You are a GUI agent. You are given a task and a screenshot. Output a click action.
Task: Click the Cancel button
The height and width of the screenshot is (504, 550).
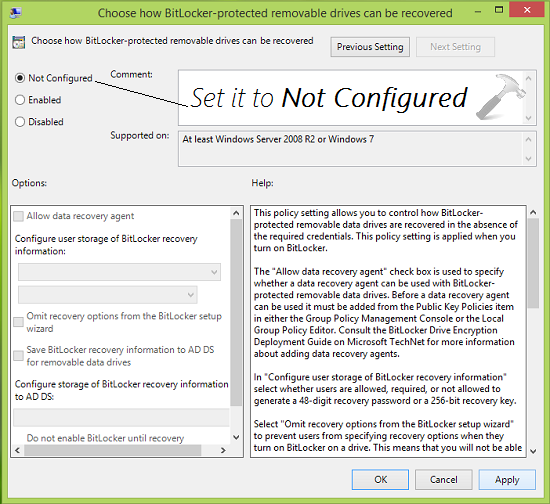click(444, 479)
